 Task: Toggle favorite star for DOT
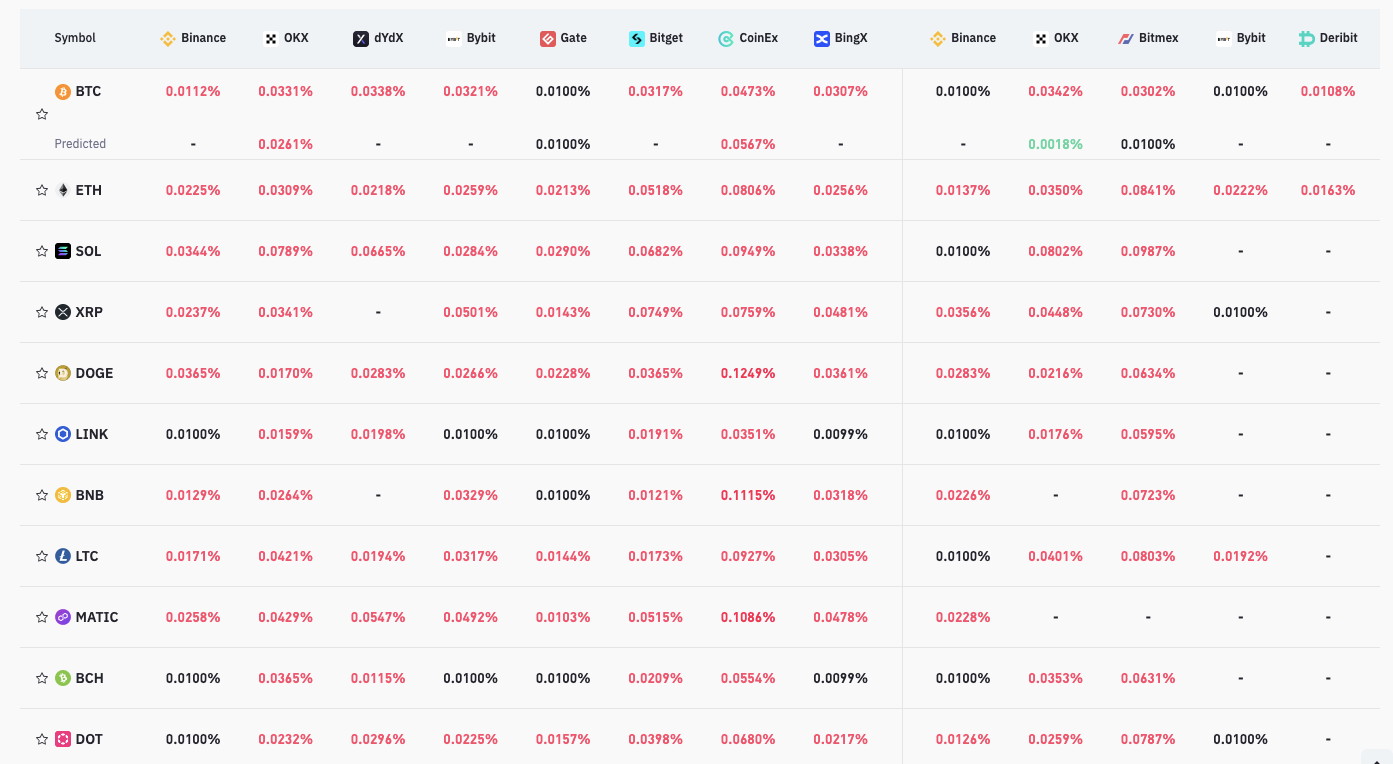tap(42, 739)
